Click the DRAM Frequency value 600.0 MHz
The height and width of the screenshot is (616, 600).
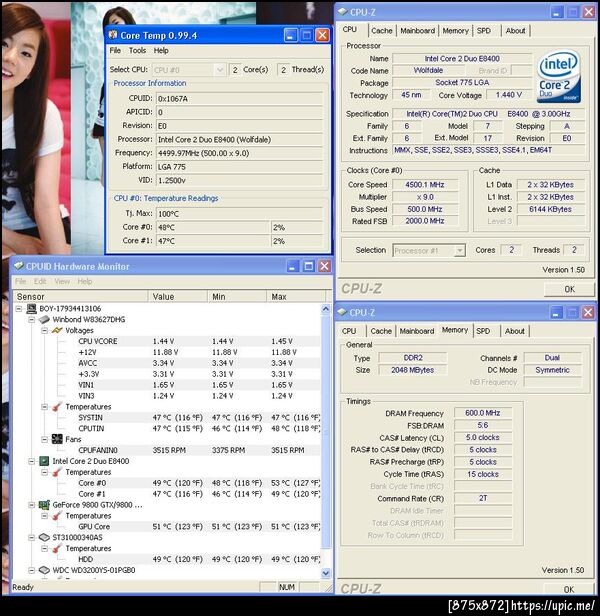483,413
